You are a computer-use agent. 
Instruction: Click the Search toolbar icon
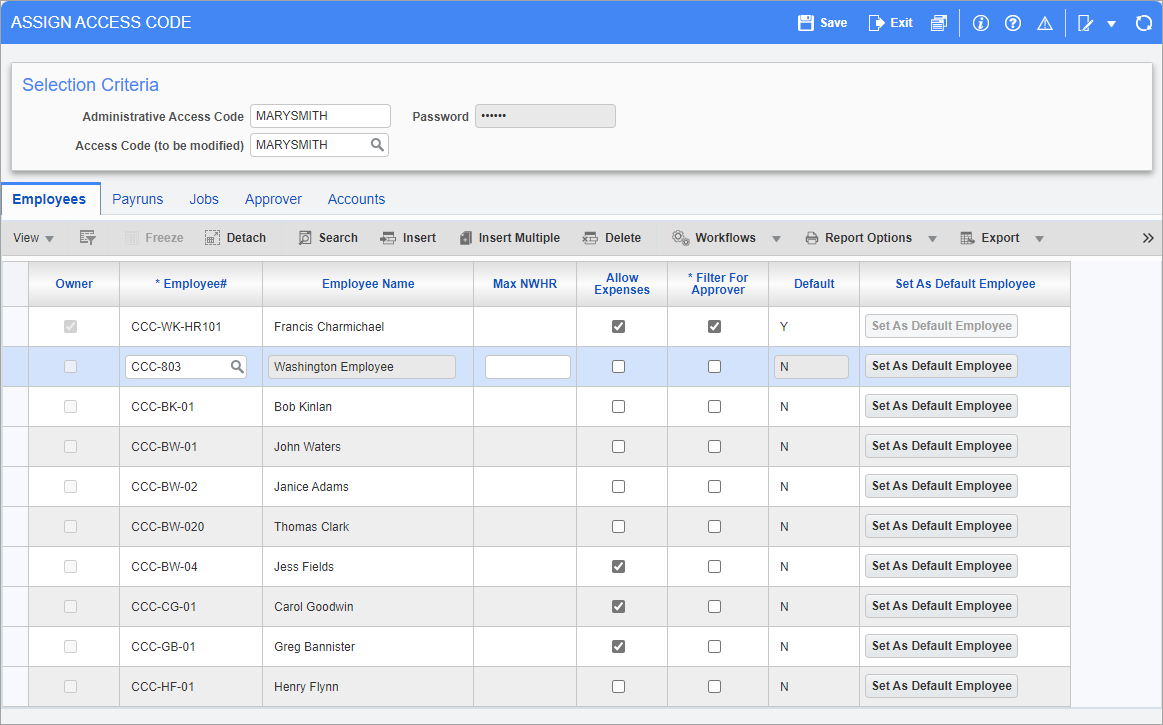pyautogui.click(x=305, y=237)
